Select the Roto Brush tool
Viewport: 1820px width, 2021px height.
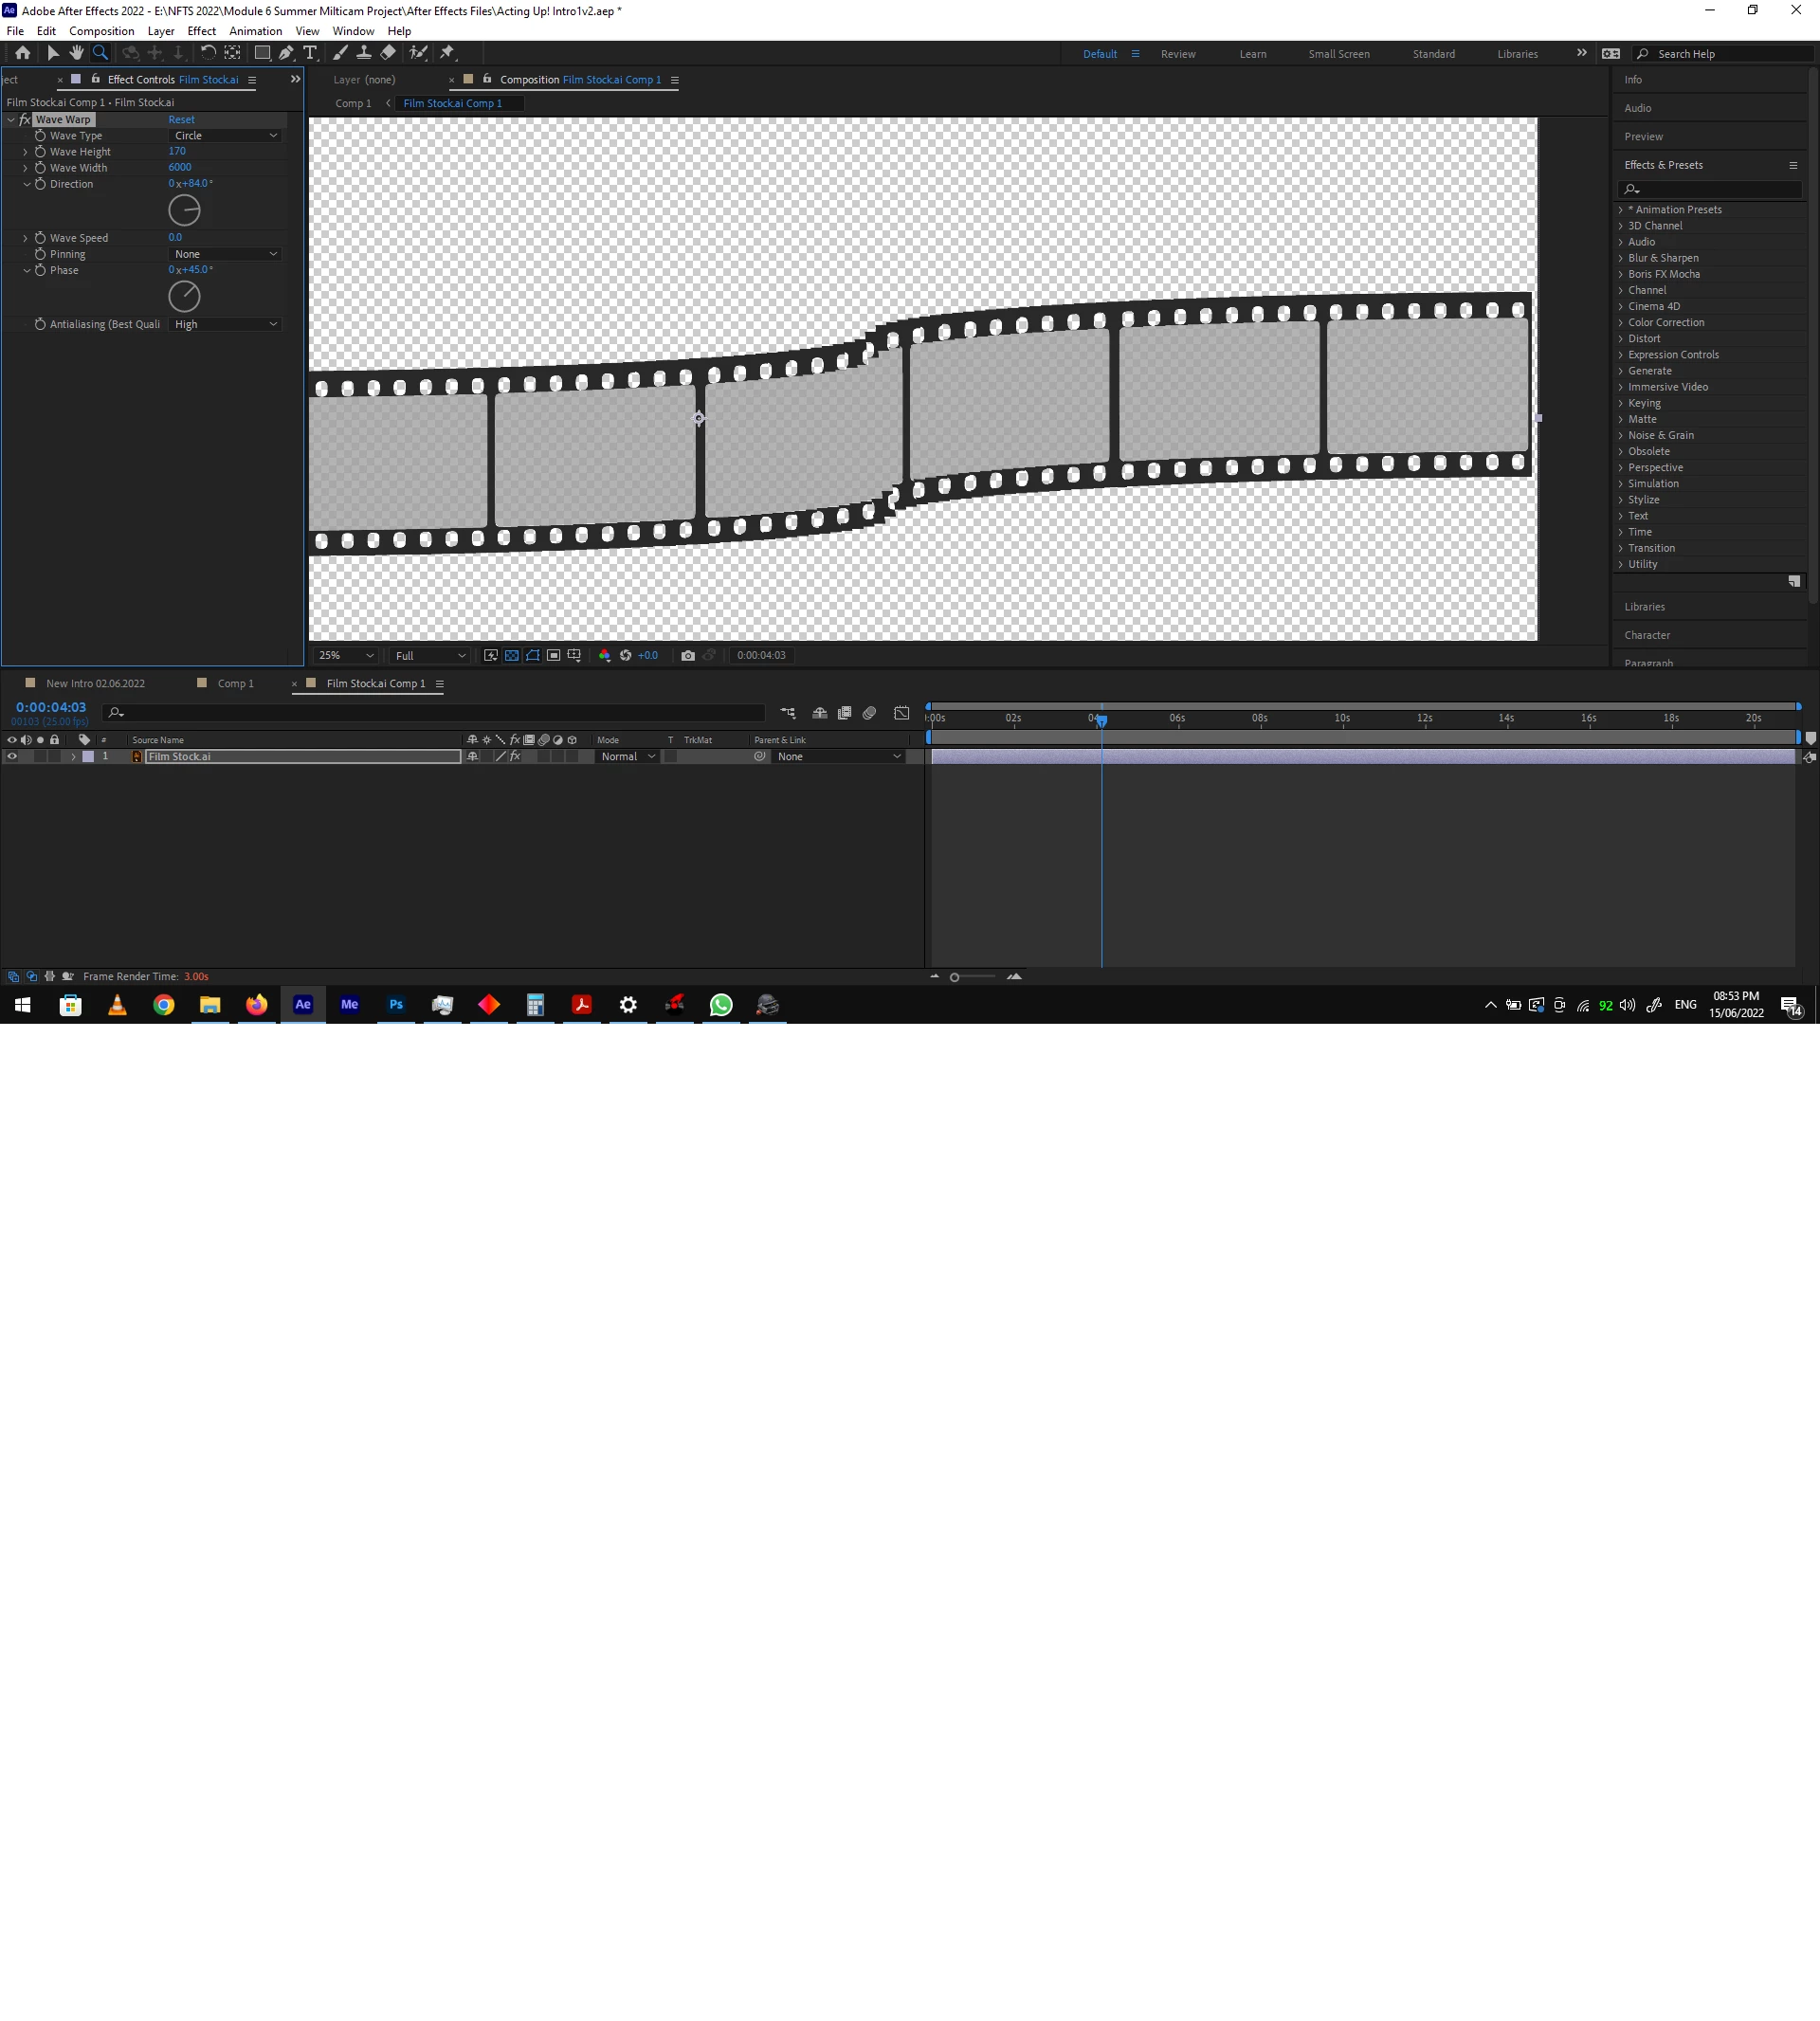(418, 53)
